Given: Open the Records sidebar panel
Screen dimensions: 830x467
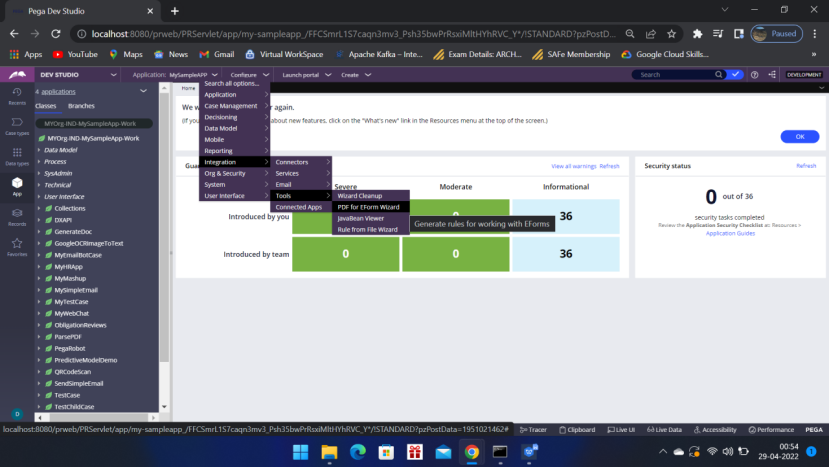Looking at the screenshot, I should click(17, 217).
